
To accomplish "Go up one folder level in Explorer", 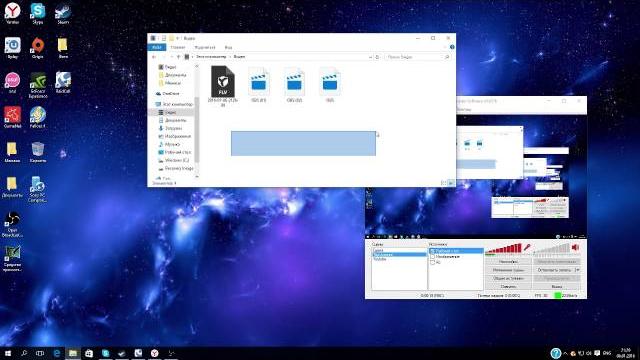I will click(x=178, y=57).
